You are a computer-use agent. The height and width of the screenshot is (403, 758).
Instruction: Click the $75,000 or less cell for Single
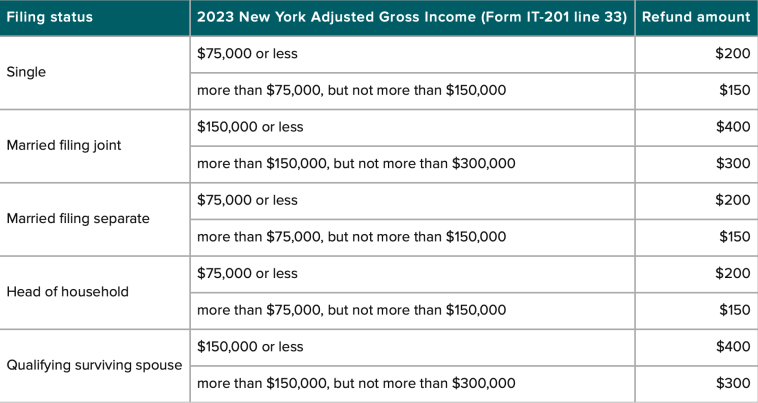pyautogui.click(x=248, y=54)
